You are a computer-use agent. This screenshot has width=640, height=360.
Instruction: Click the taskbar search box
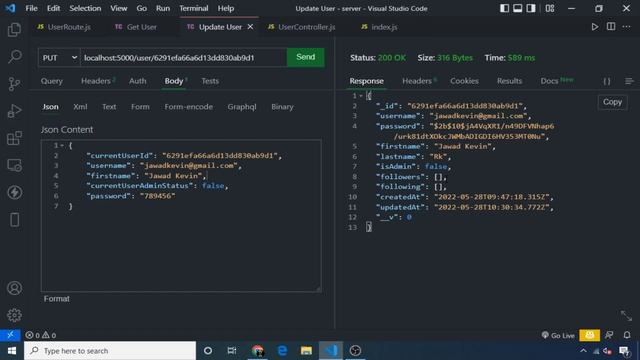click(x=110, y=351)
